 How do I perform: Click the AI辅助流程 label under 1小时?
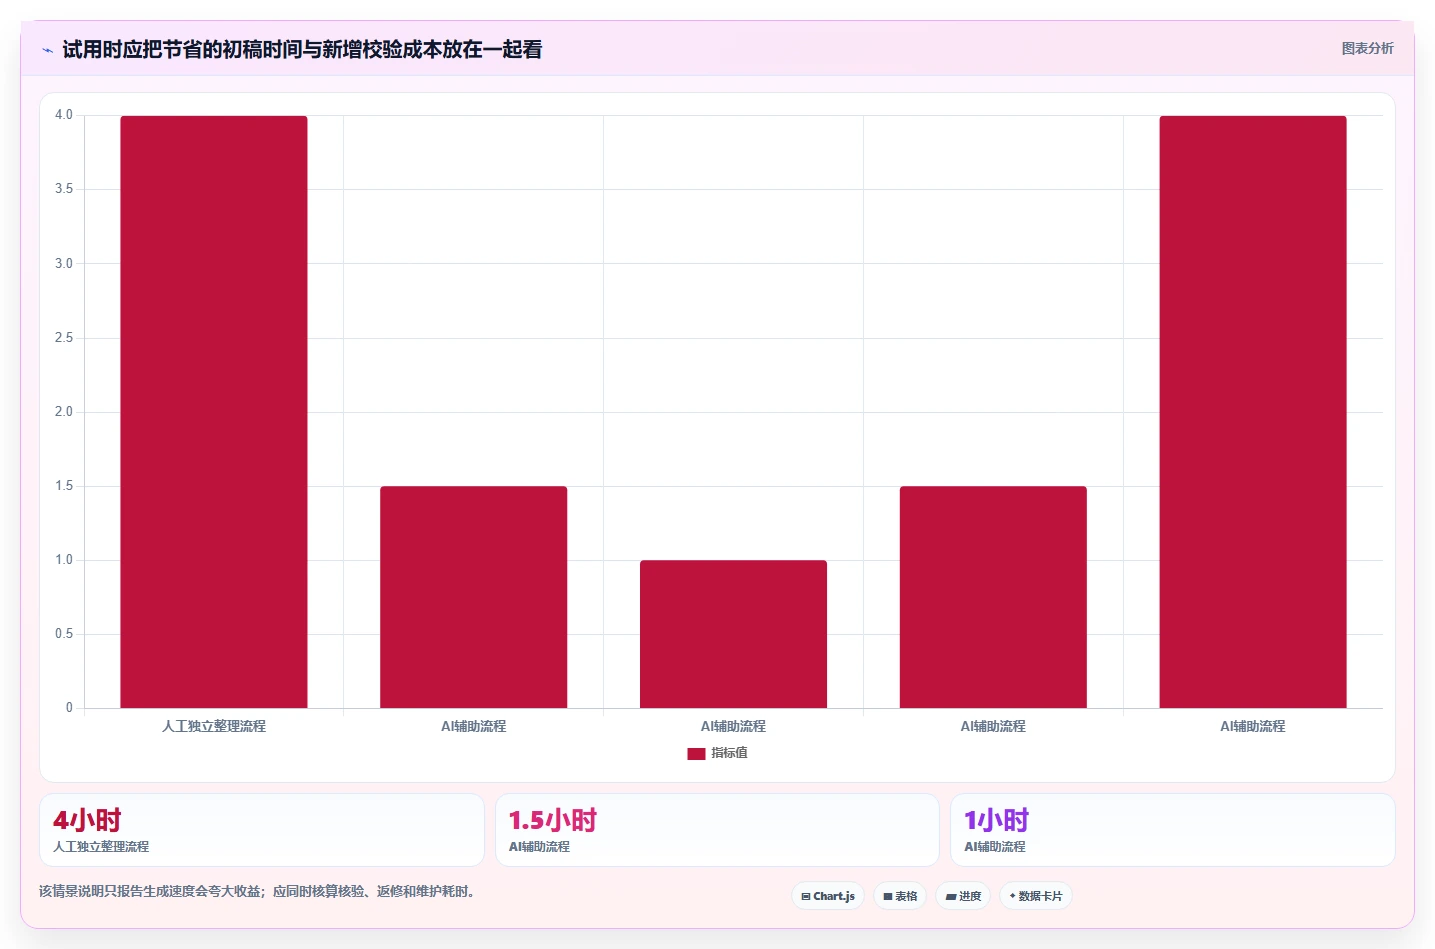(x=995, y=846)
